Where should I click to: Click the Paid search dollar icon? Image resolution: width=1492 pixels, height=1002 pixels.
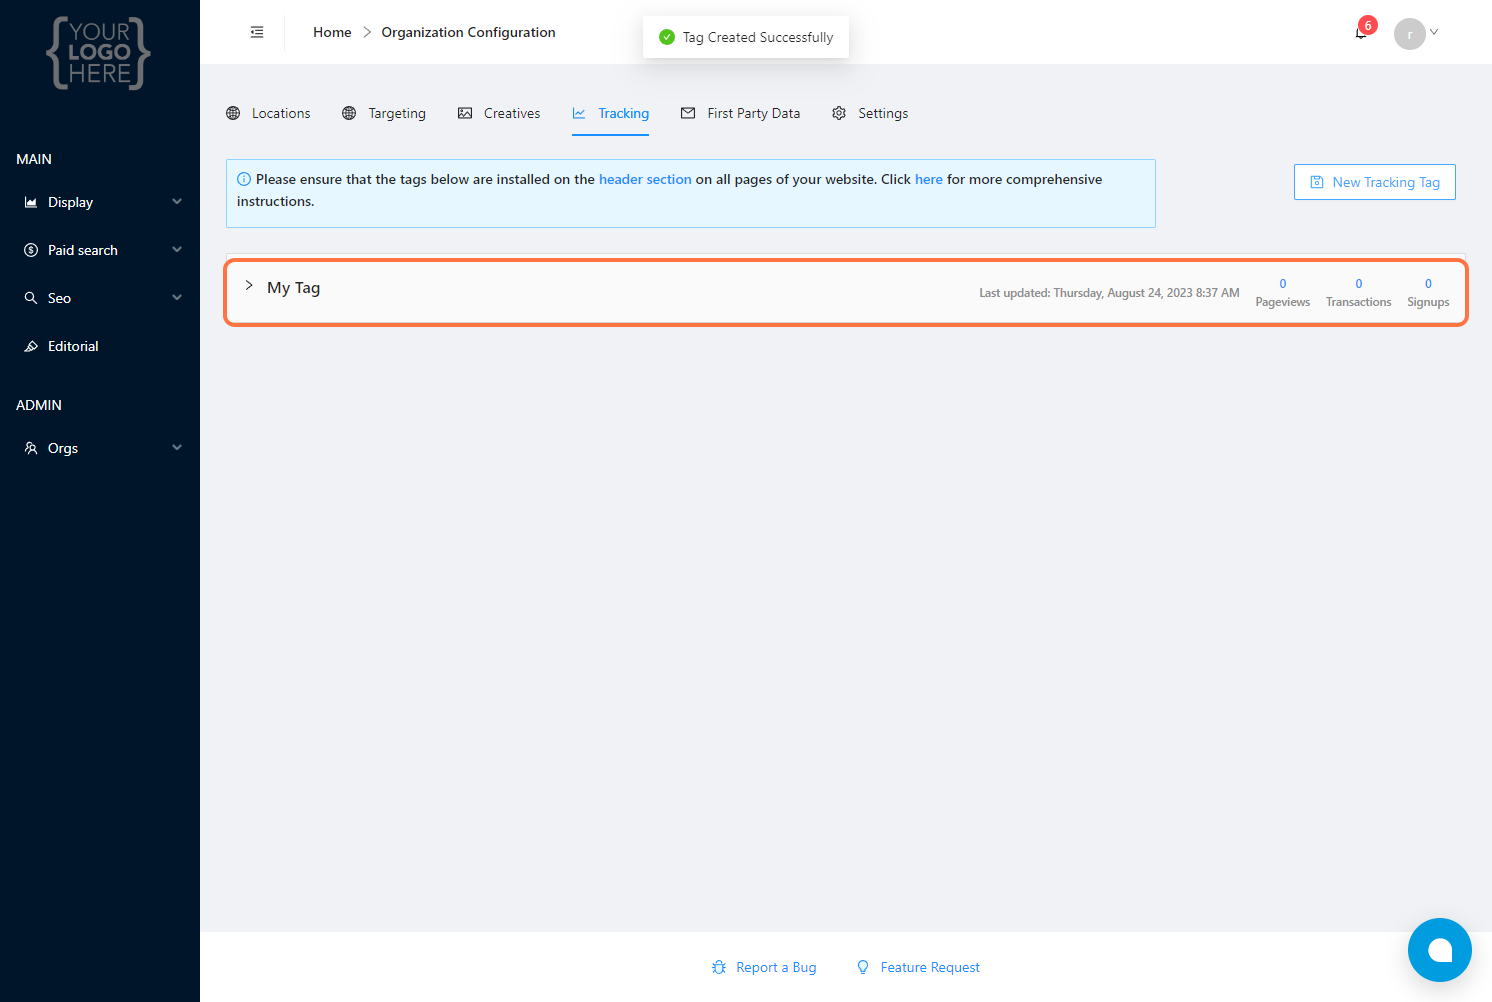[x=31, y=250]
